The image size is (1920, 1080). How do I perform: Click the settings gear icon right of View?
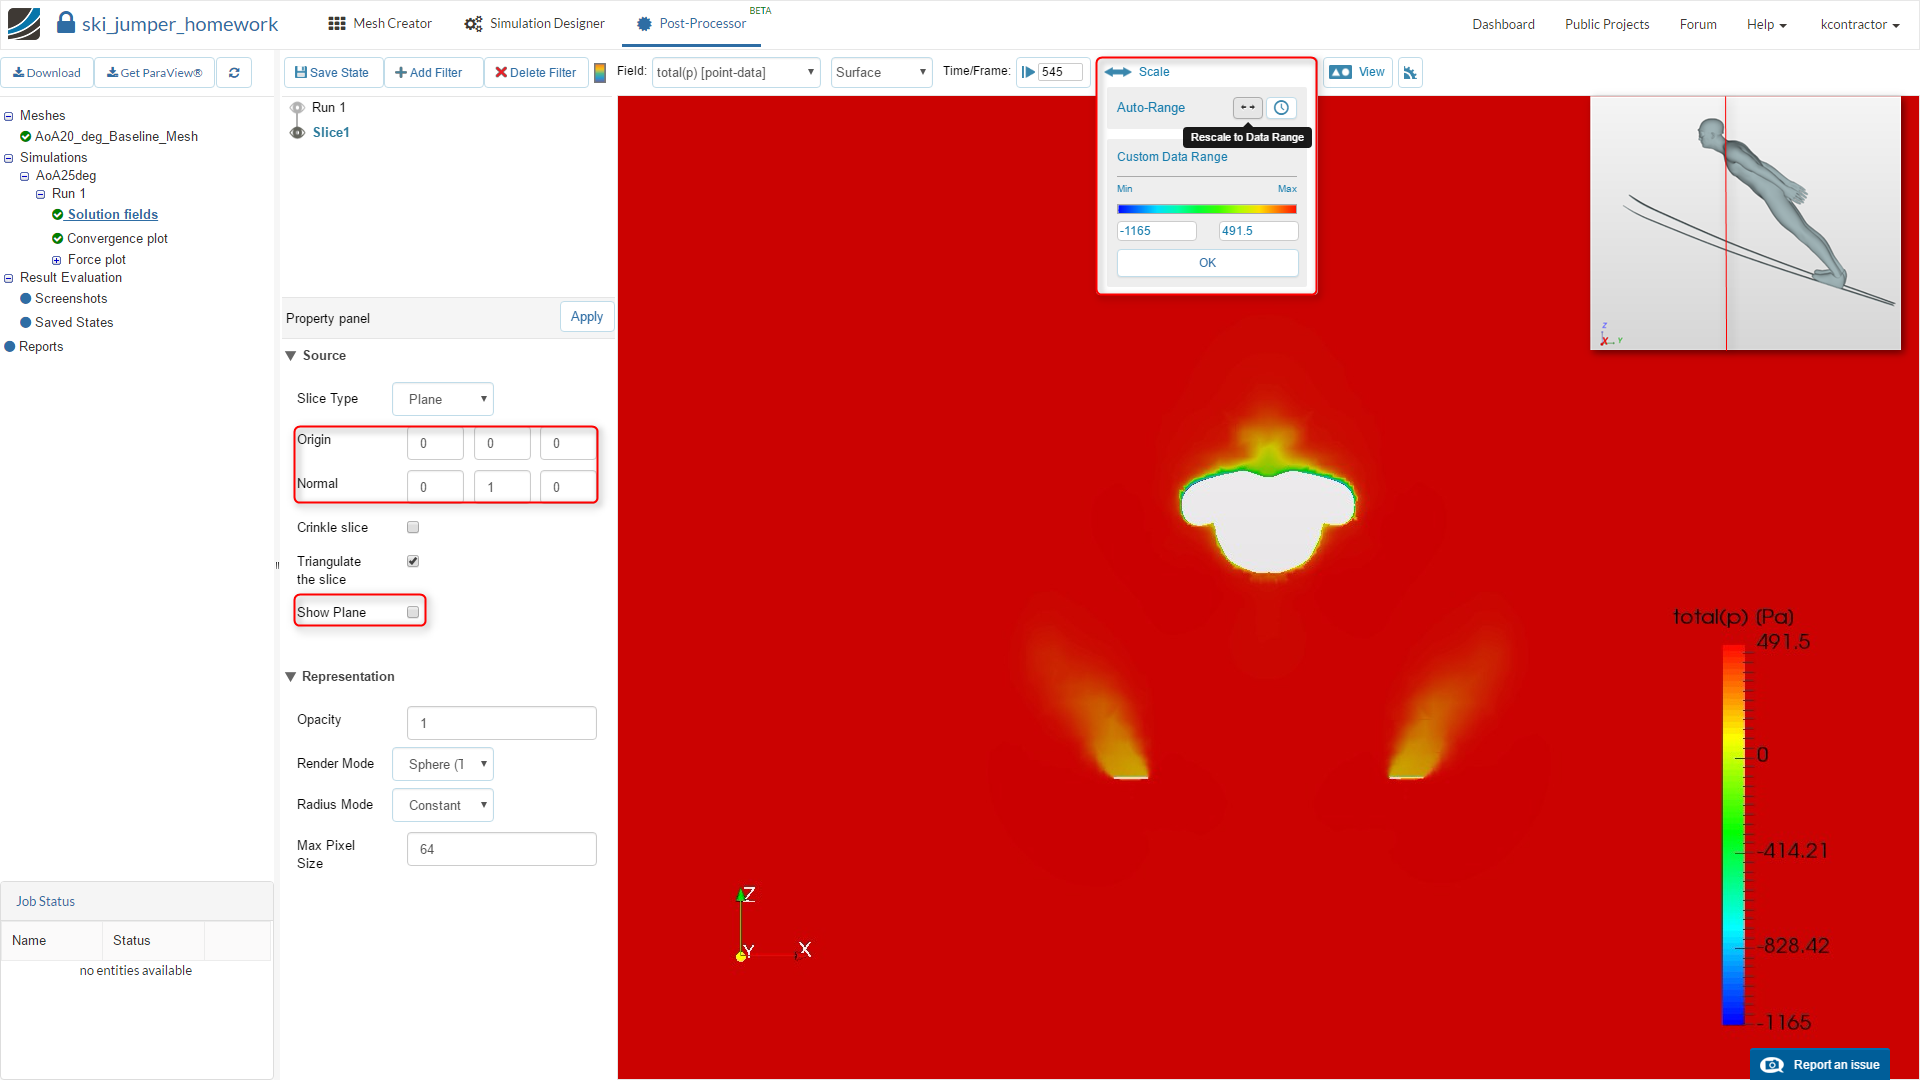click(x=1410, y=73)
